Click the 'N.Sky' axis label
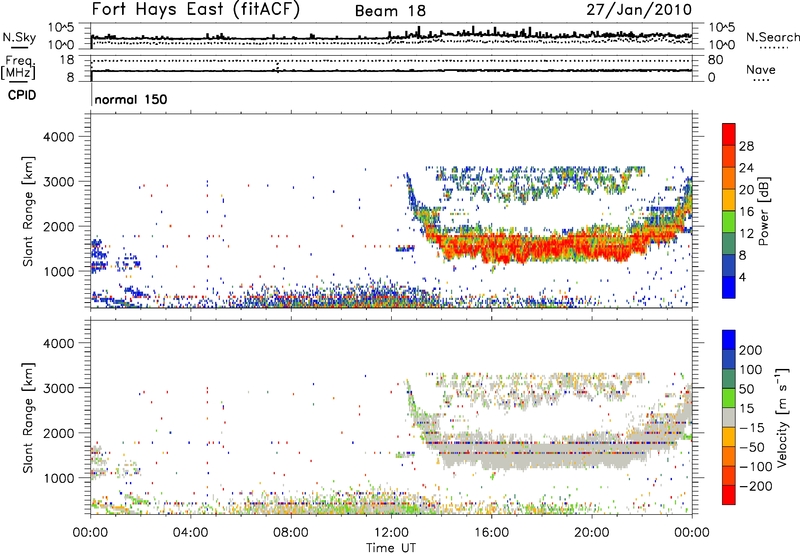This screenshot has width=800, height=554. [x=19, y=37]
